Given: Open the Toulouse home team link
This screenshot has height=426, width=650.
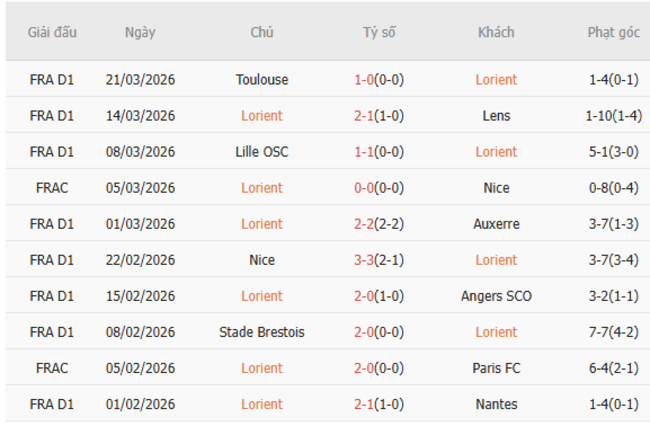Looking at the screenshot, I should [262, 80].
